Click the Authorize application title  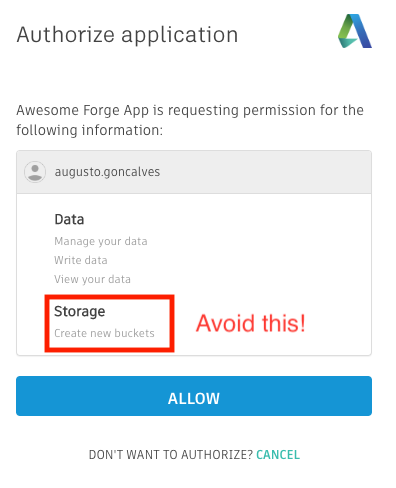coord(127,35)
